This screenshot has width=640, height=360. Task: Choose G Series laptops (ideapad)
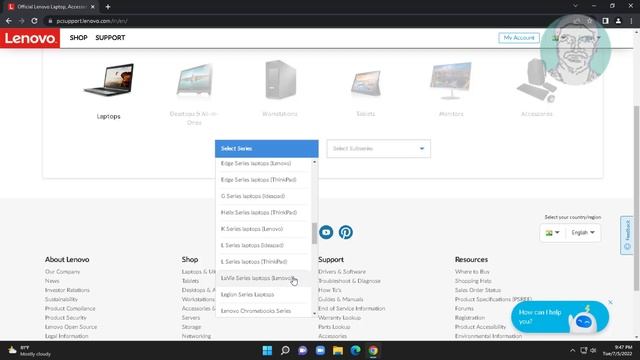click(x=264, y=196)
